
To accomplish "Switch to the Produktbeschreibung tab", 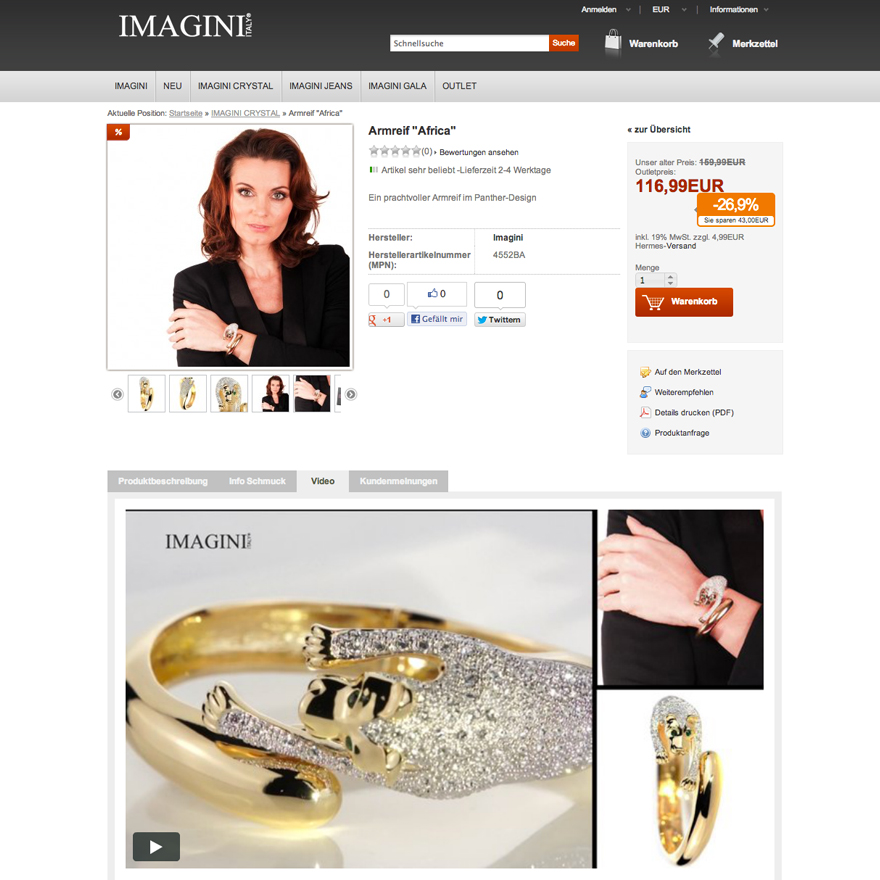I will tap(163, 481).
